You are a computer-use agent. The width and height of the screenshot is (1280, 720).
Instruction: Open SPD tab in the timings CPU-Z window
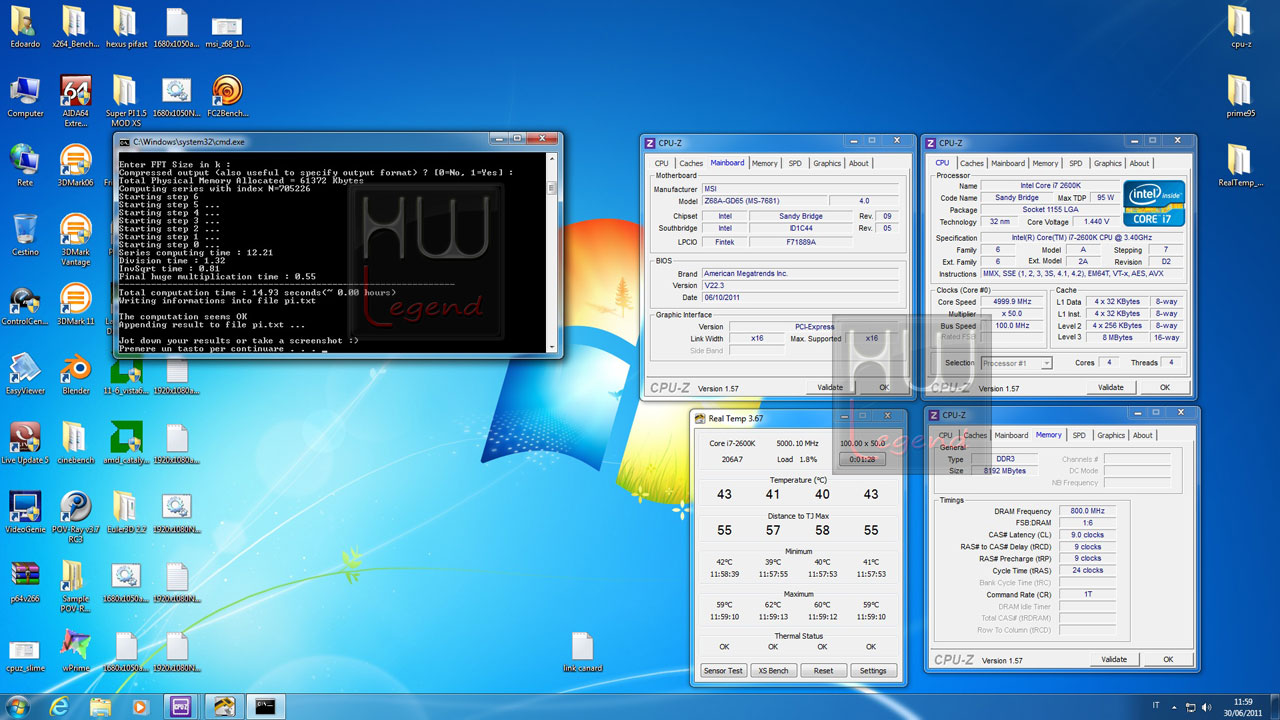[x=1079, y=435]
